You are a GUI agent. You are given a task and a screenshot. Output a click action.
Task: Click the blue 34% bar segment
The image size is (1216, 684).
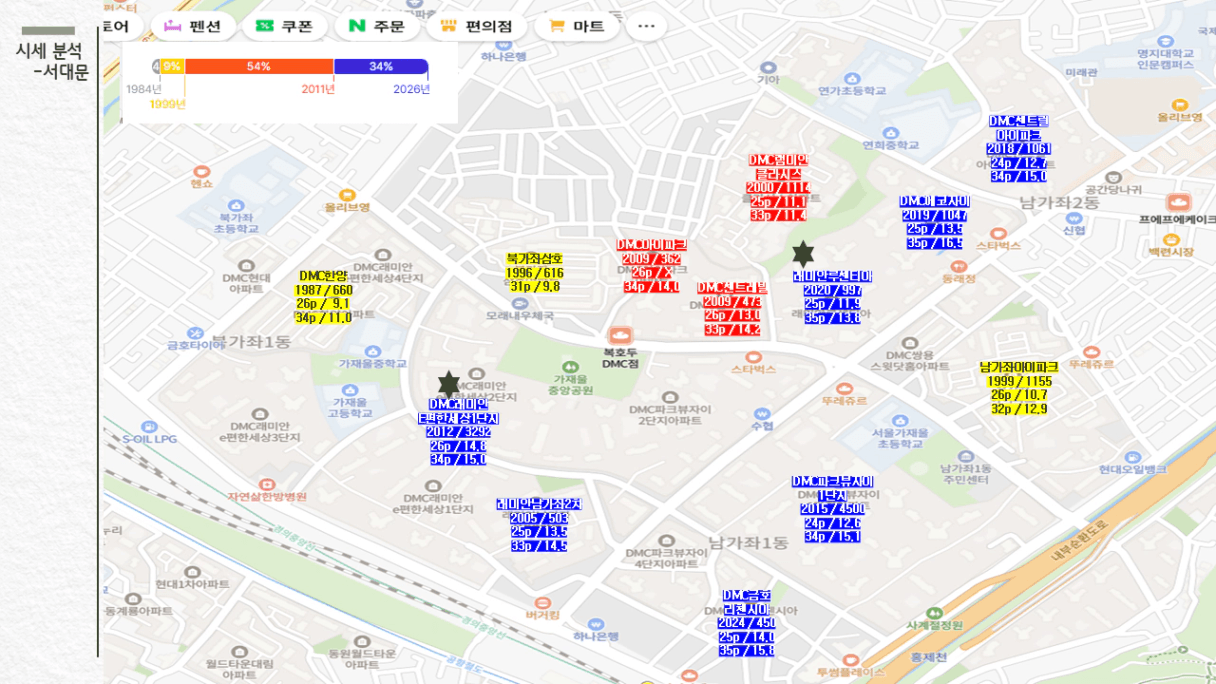[x=381, y=67]
